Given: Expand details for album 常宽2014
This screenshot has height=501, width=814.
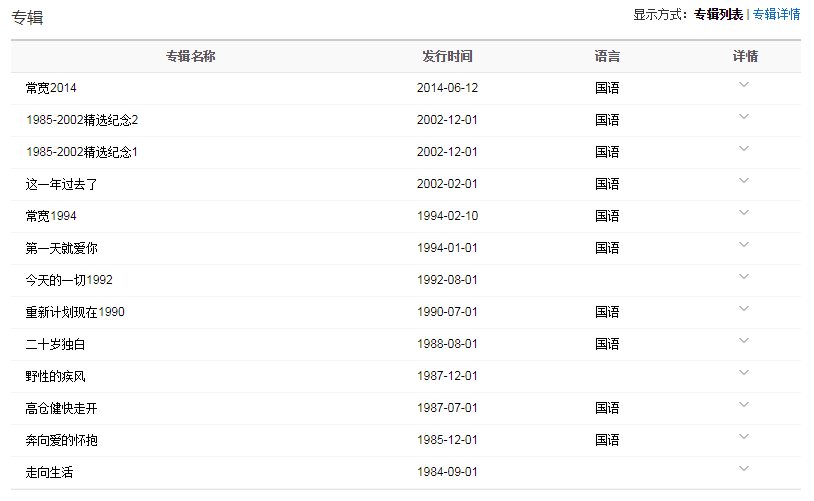Looking at the screenshot, I should tap(744, 85).
